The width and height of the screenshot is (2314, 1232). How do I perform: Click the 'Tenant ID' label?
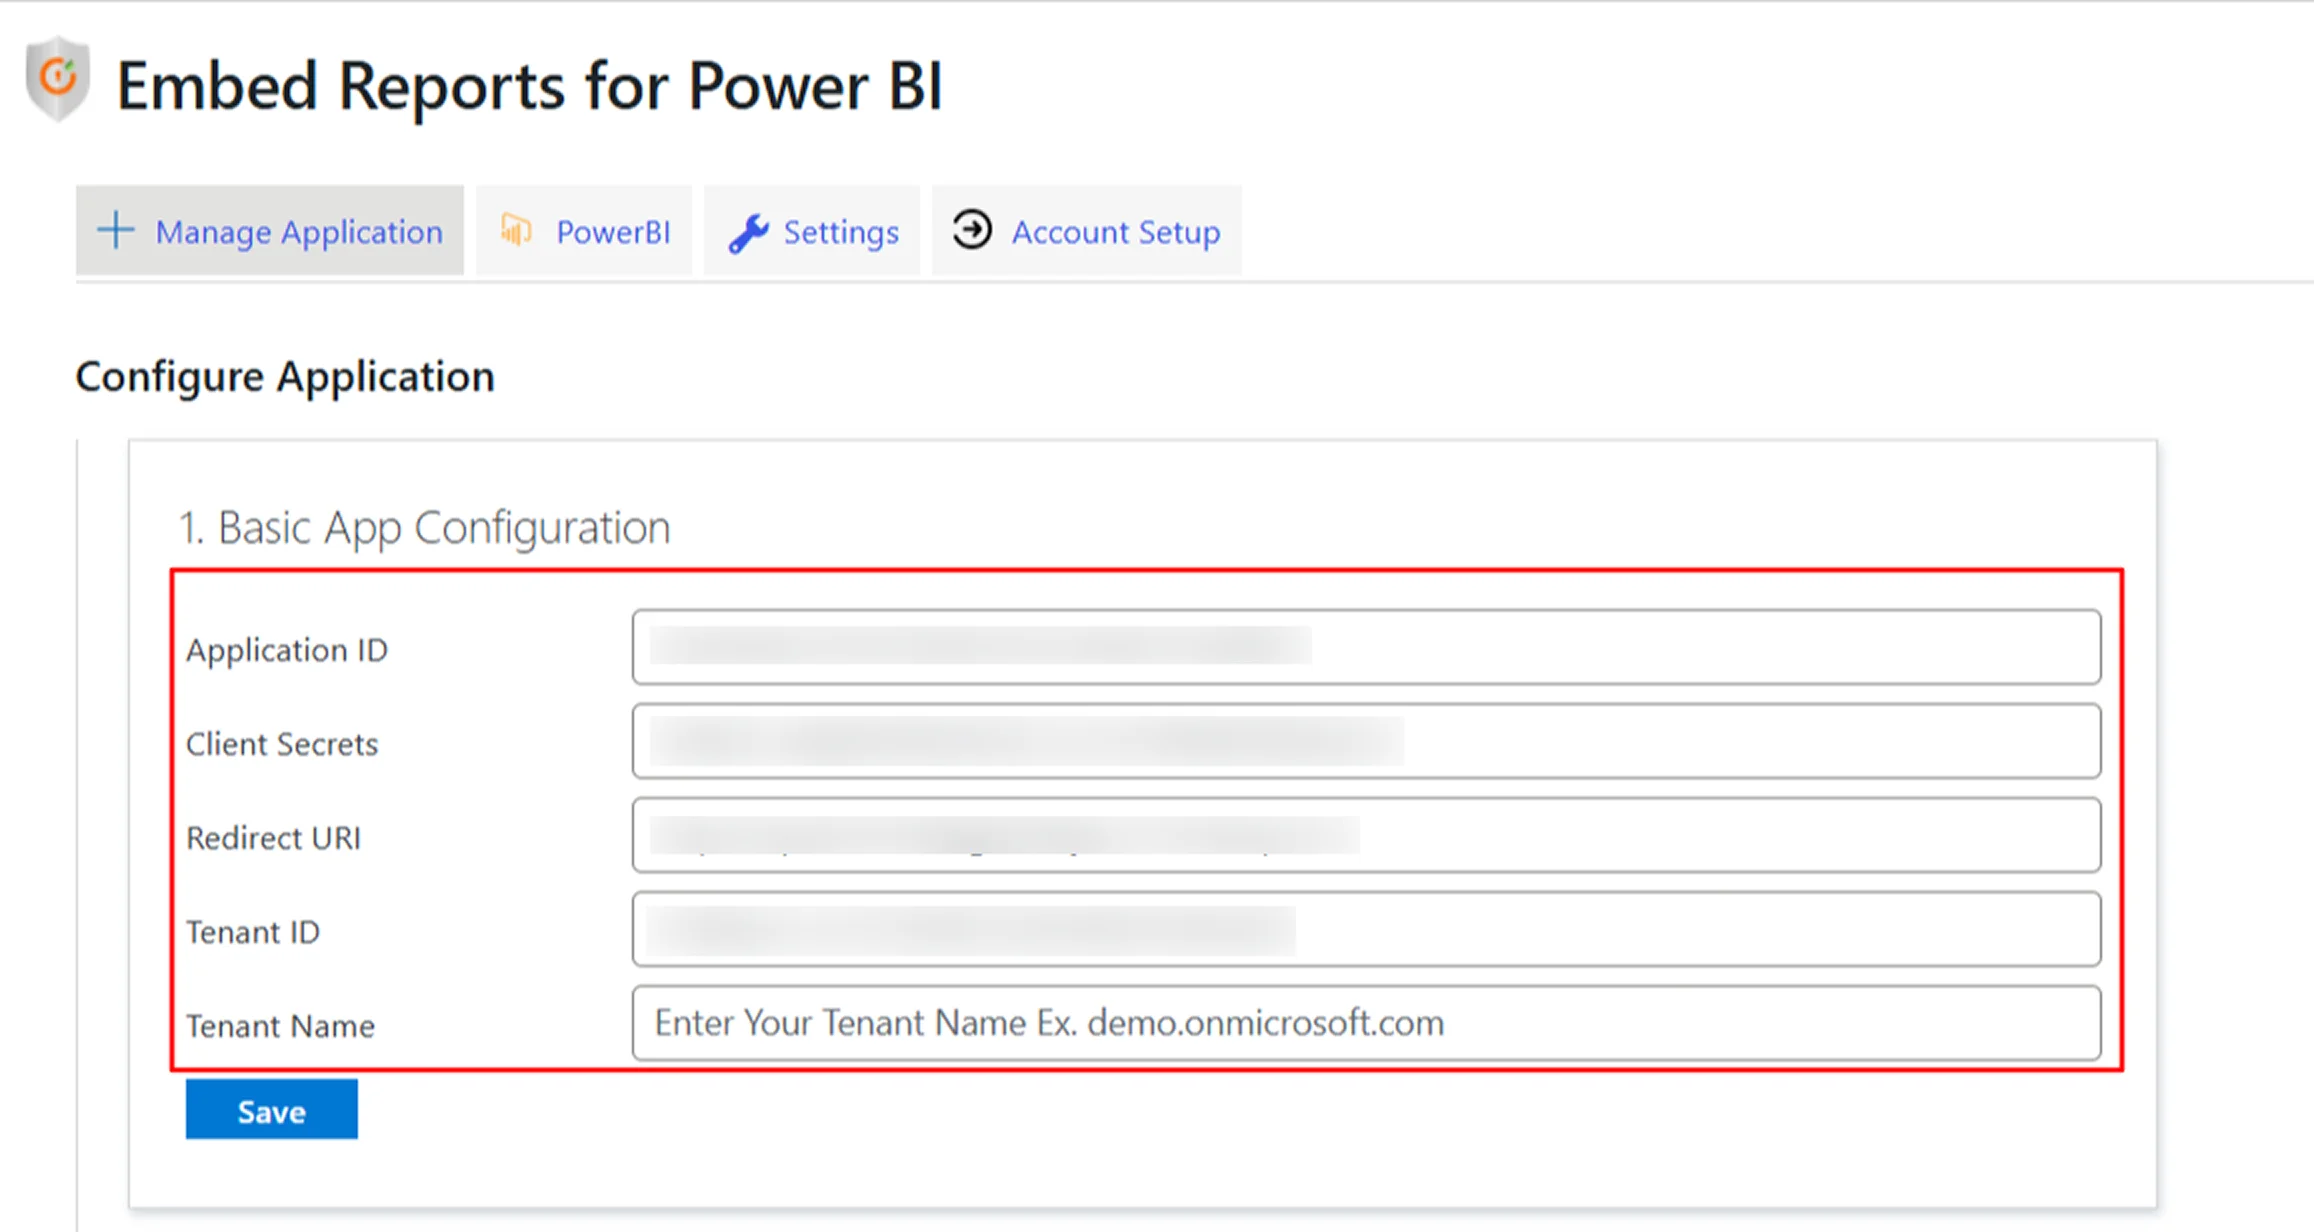coord(253,932)
